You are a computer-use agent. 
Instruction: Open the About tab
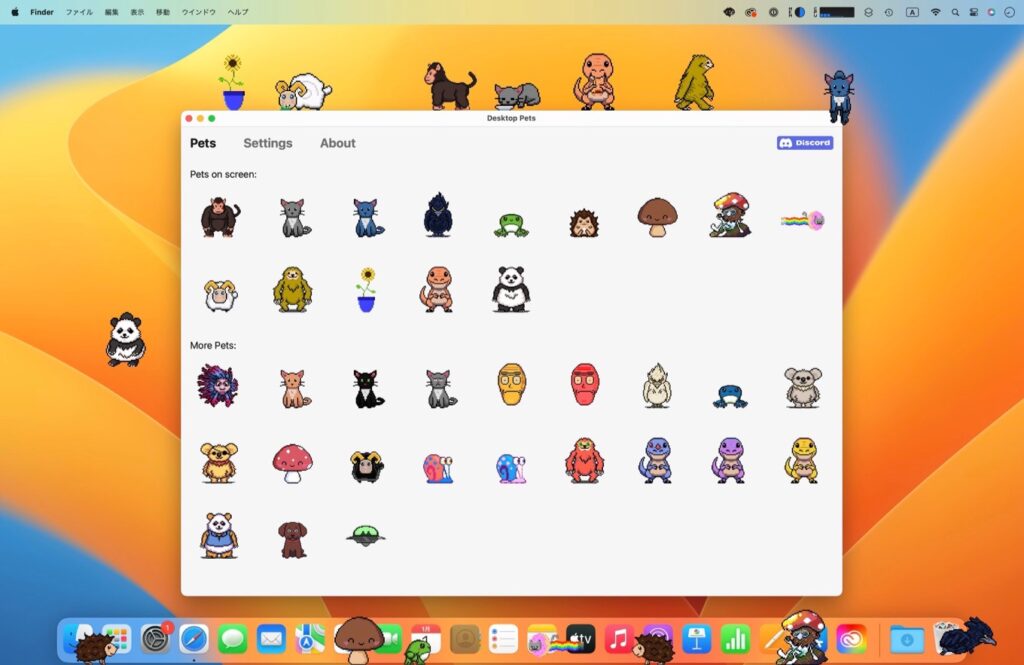click(x=337, y=143)
